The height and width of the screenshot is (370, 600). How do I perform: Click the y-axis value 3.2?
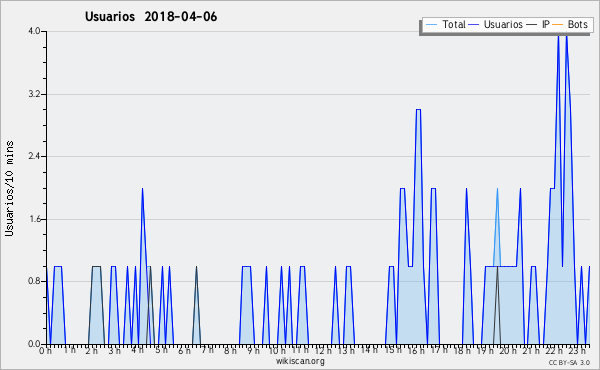tap(34, 94)
